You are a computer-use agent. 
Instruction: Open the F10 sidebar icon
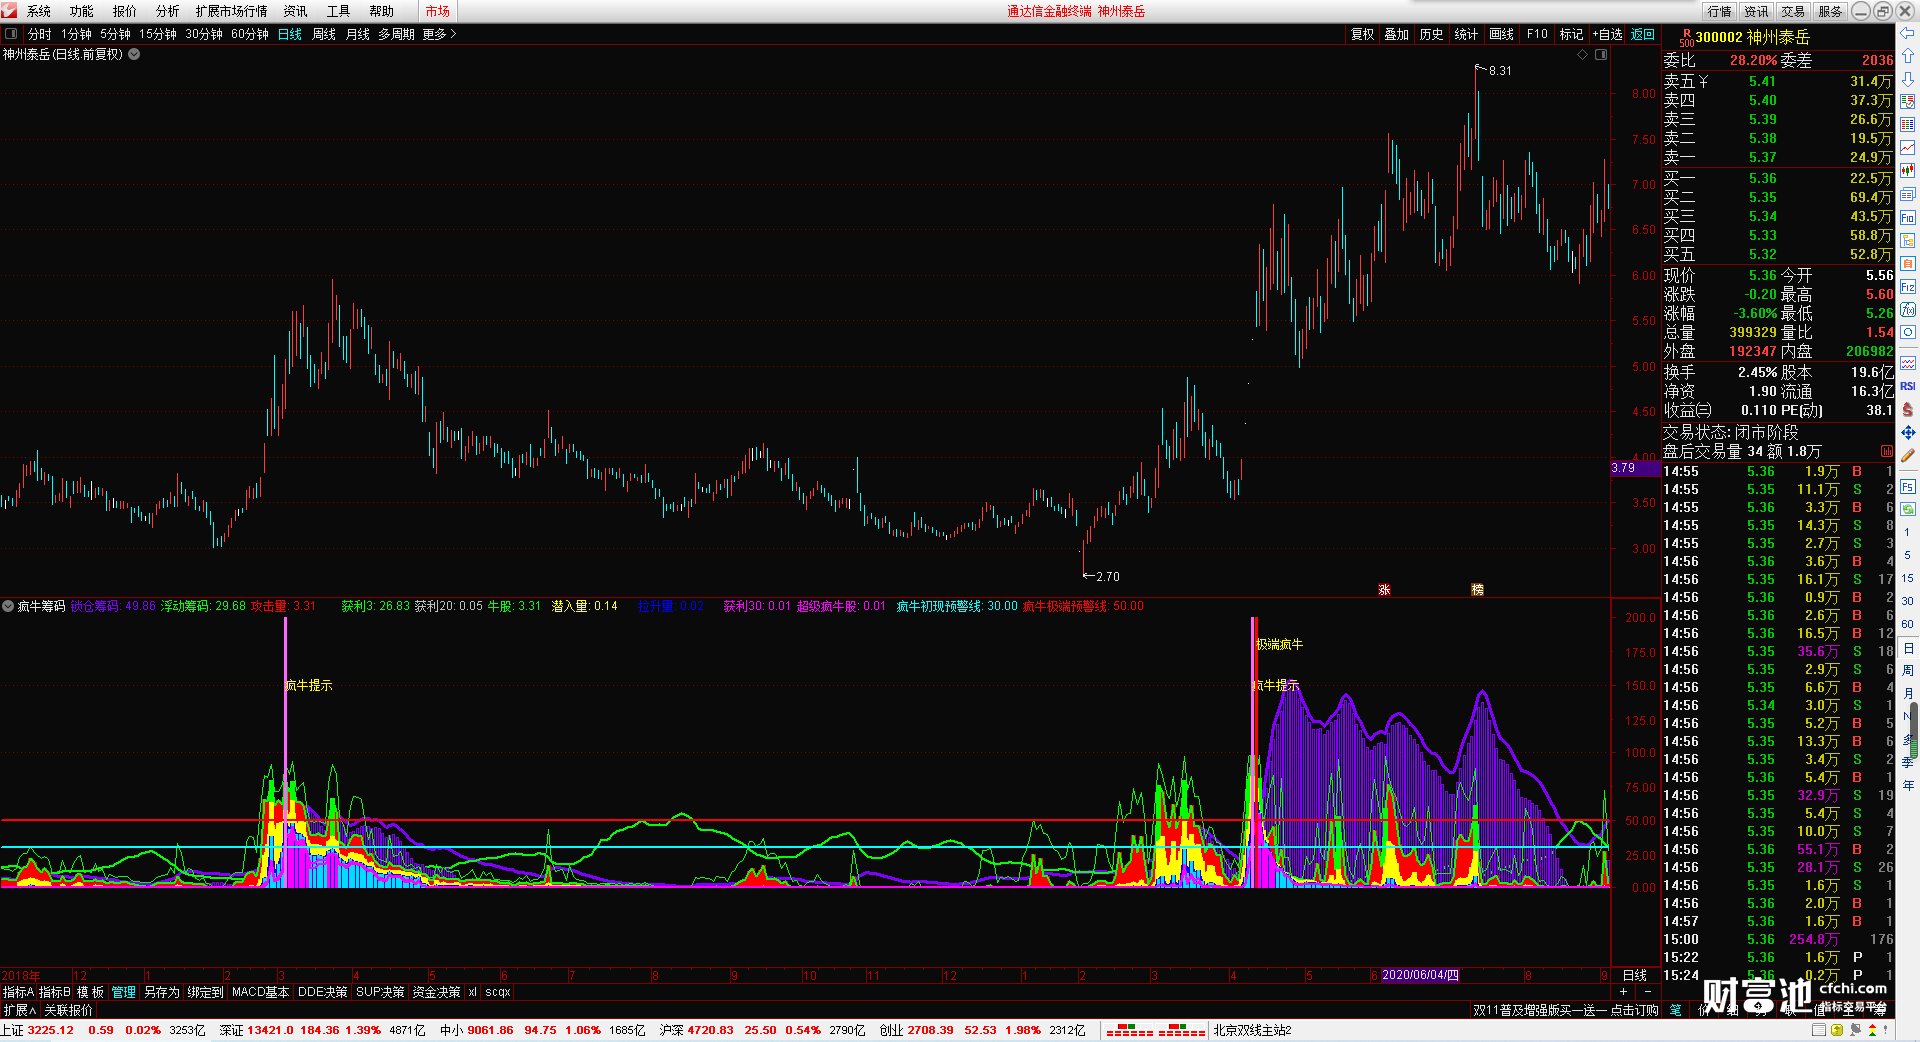point(1908,218)
